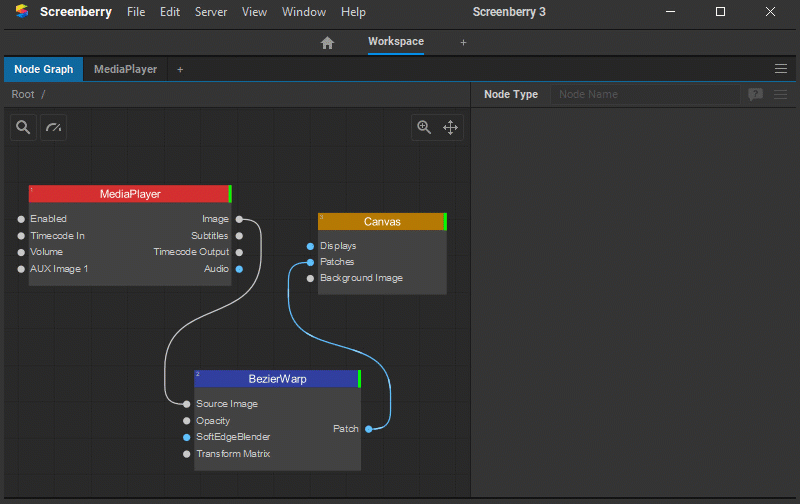This screenshot has width=800, height=504.
Task: Toggle green status bar on MediaPlayer node
Action: pos(230,194)
